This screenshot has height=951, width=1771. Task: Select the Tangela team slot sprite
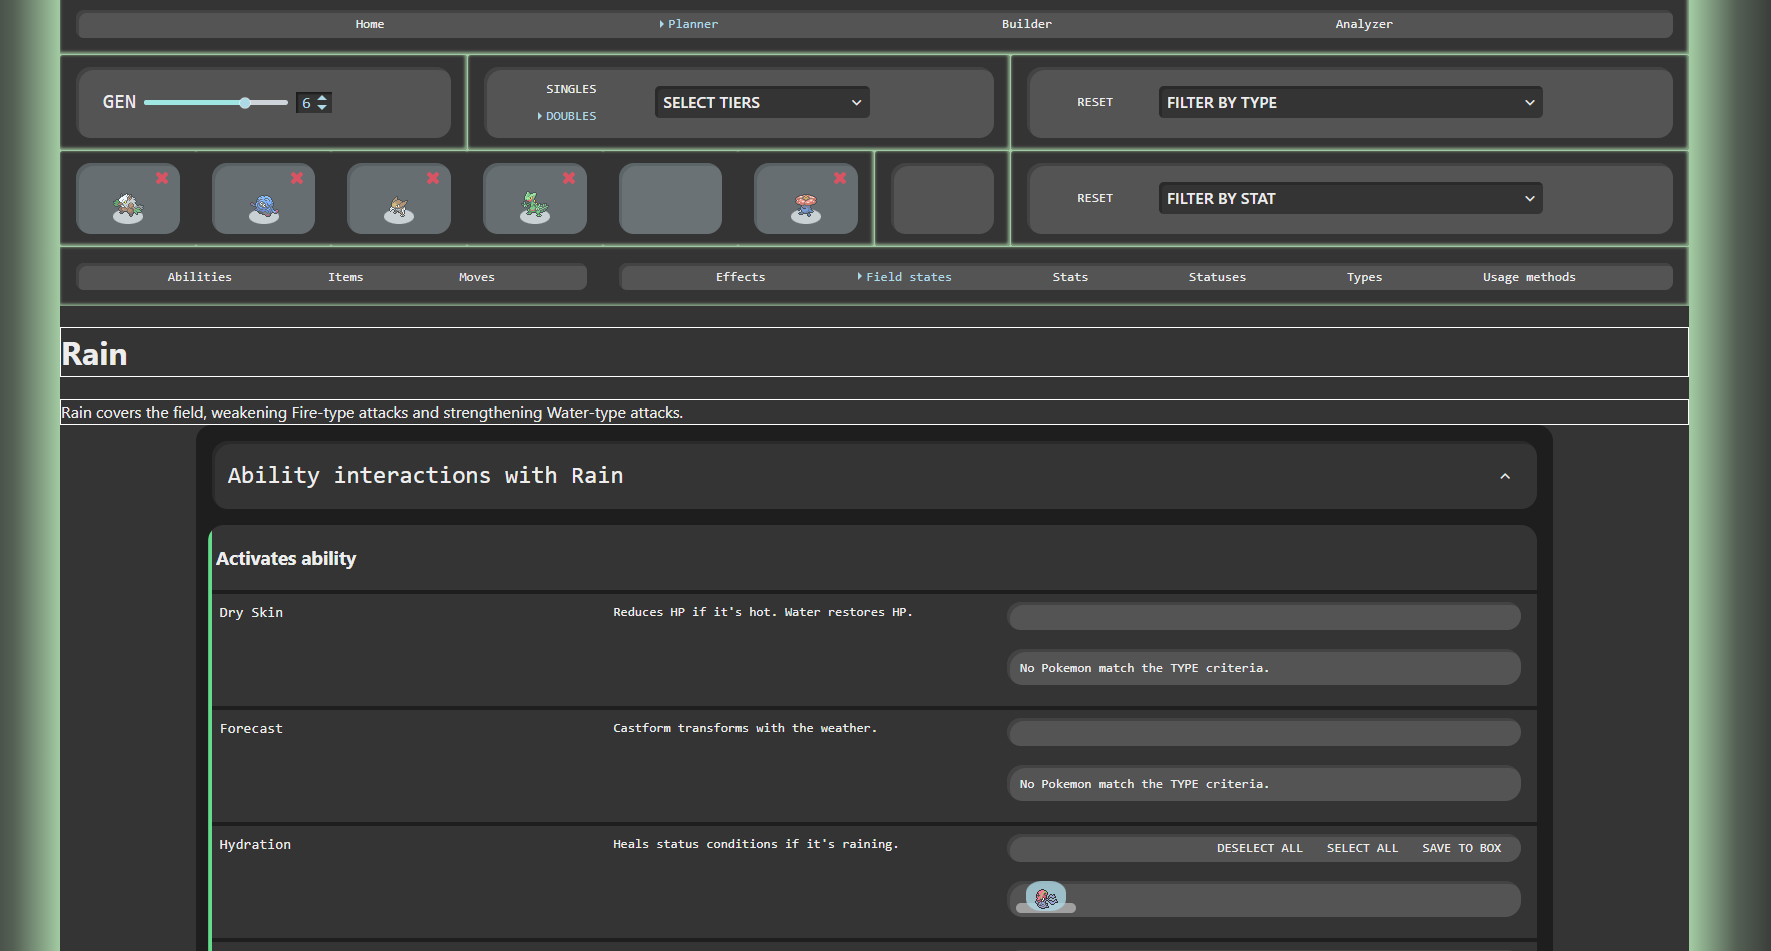(x=264, y=207)
